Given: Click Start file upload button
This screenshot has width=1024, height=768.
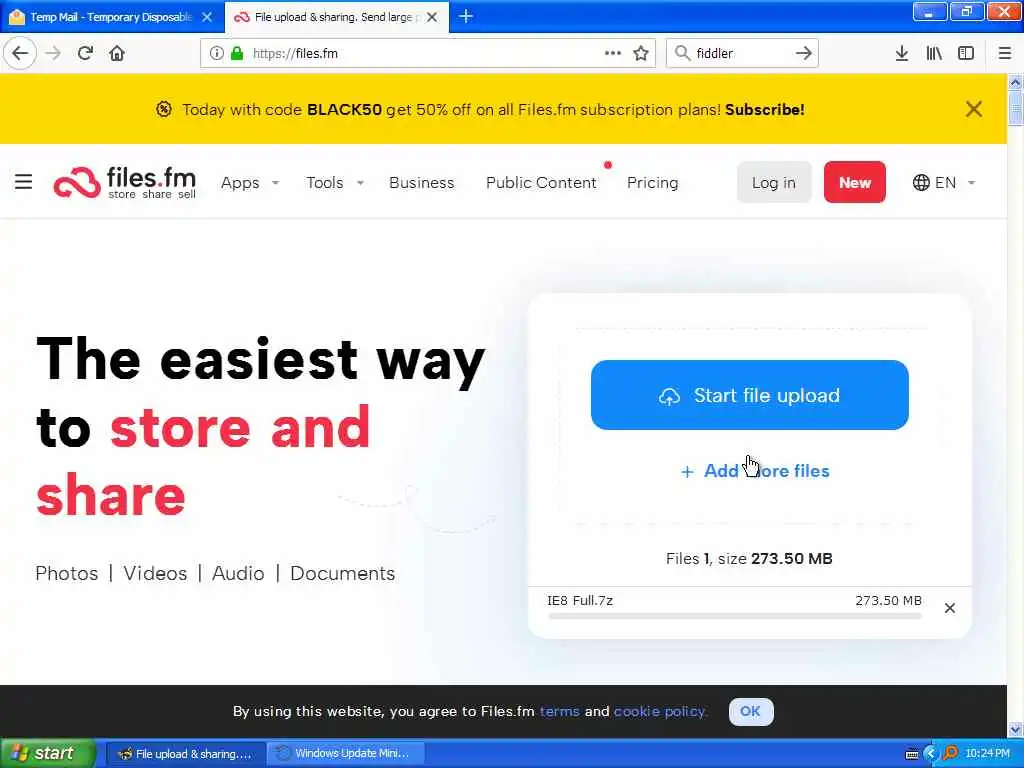Looking at the screenshot, I should 749,395.
